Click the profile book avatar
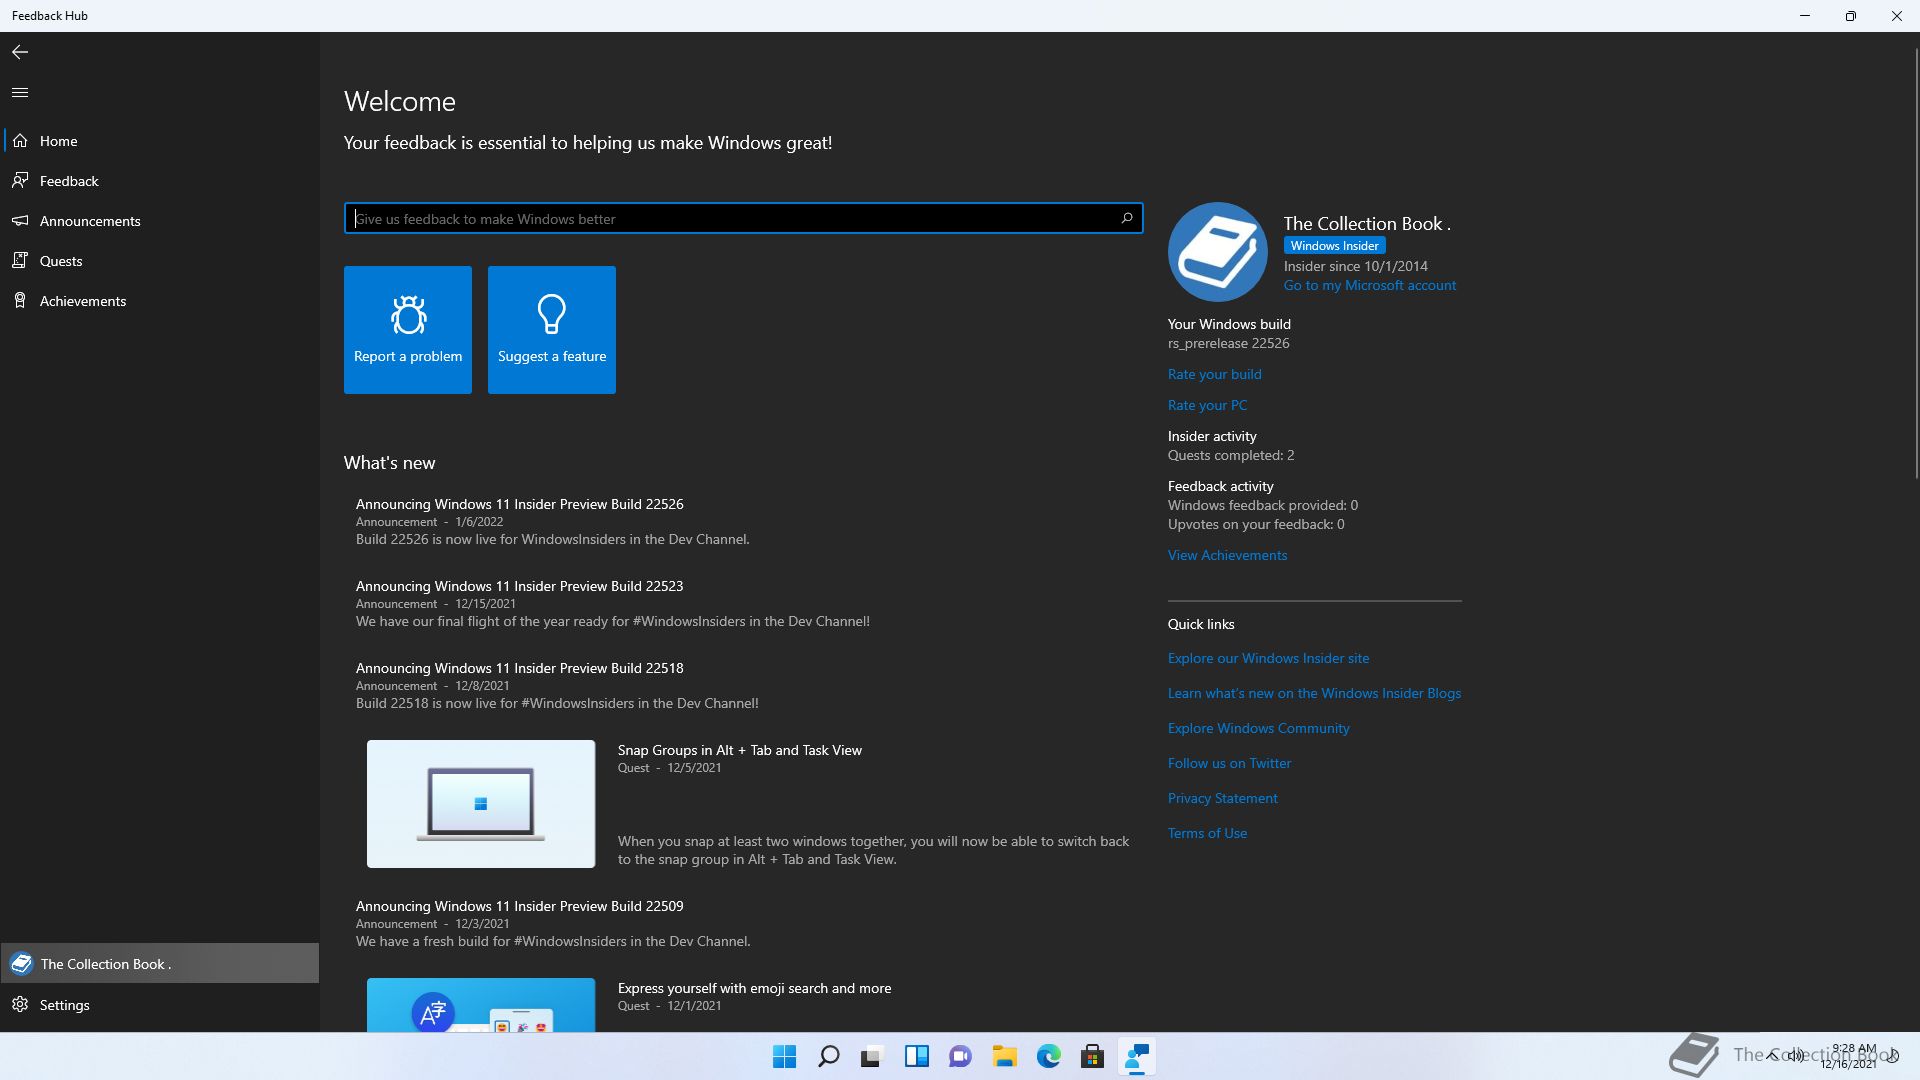The width and height of the screenshot is (1920, 1080). 1218,252
